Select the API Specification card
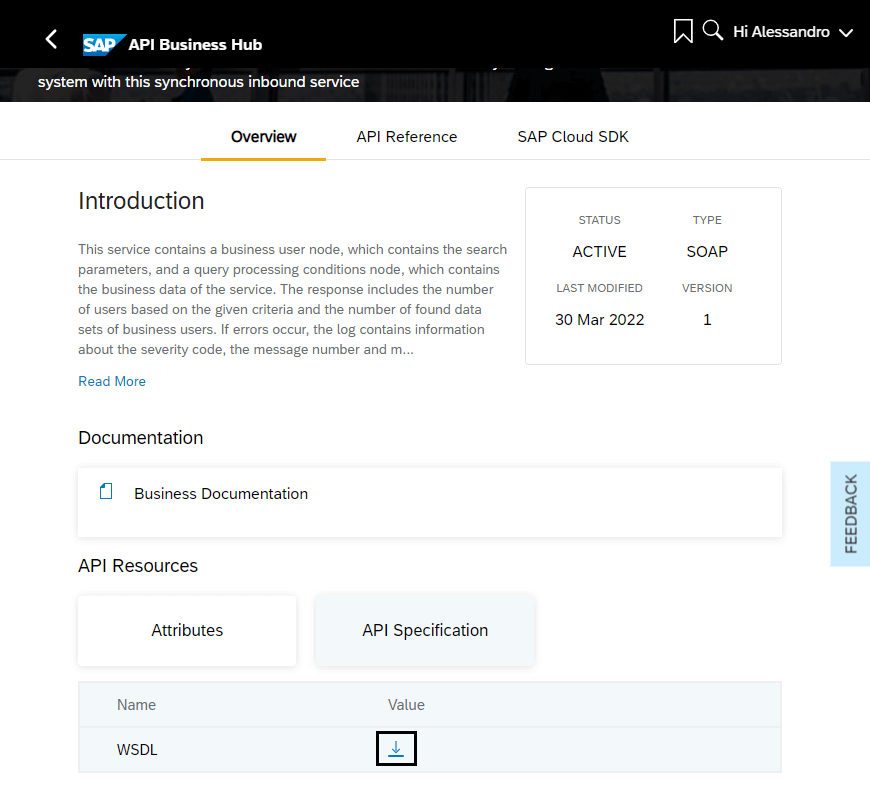The width and height of the screenshot is (870, 797). click(425, 630)
